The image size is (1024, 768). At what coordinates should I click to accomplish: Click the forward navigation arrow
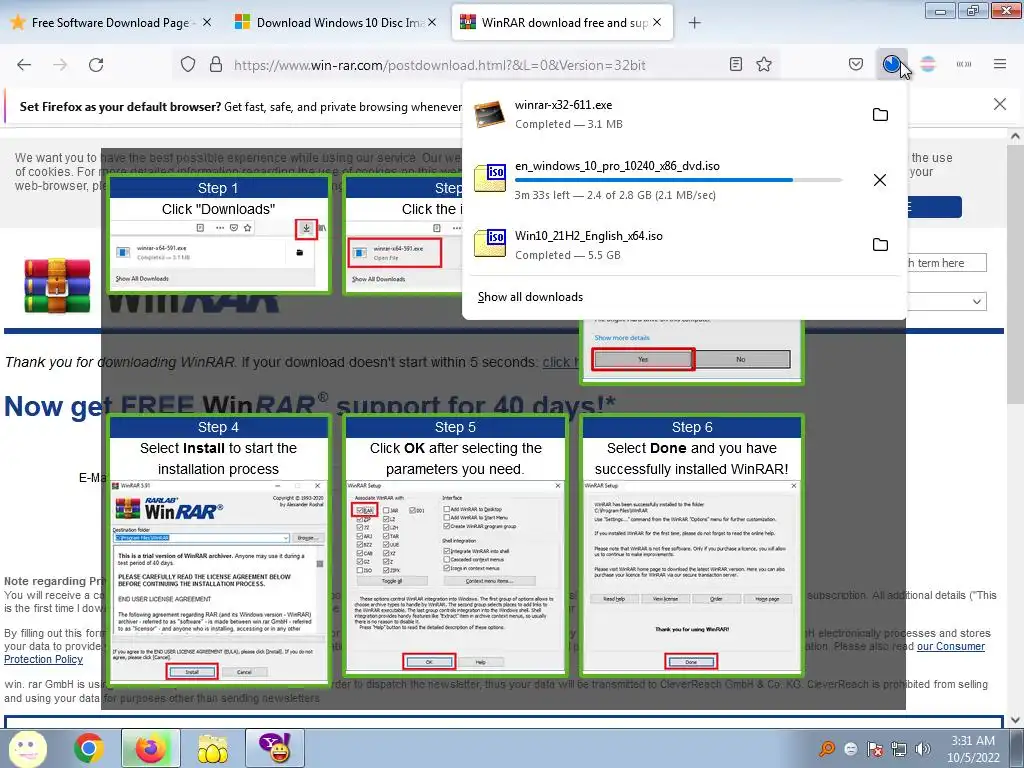[x=60, y=65]
